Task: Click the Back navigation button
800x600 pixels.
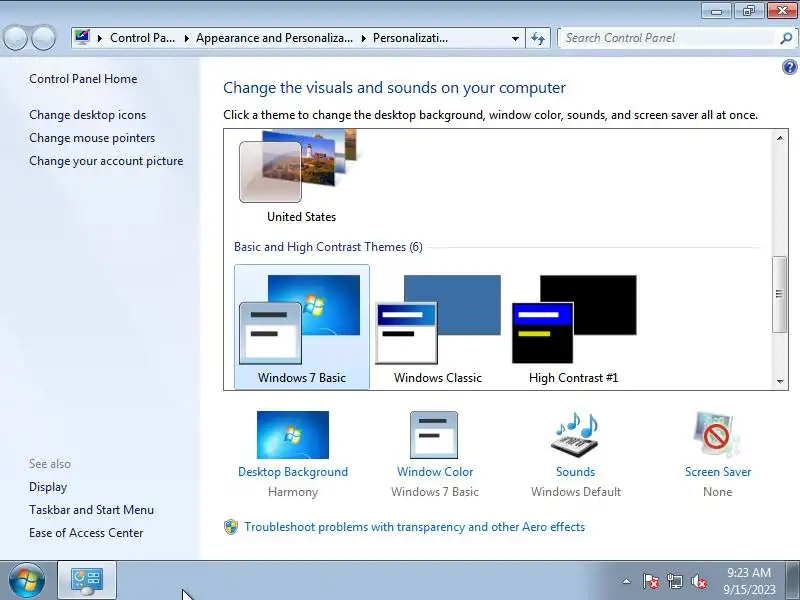Action: click(x=15, y=38)
